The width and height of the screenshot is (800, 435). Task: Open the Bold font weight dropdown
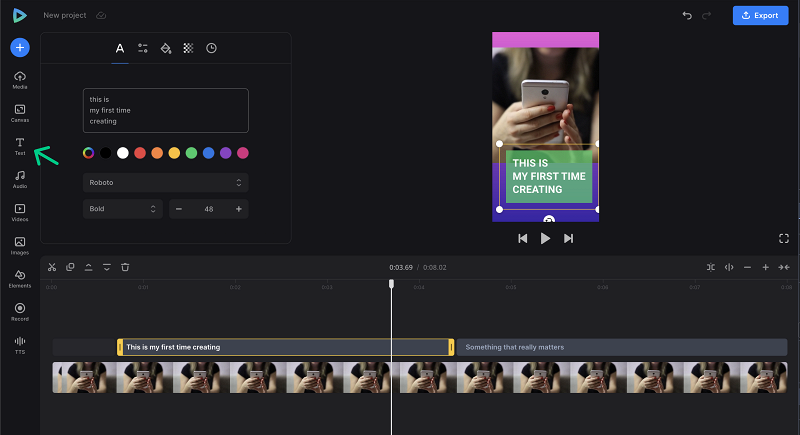123,209
